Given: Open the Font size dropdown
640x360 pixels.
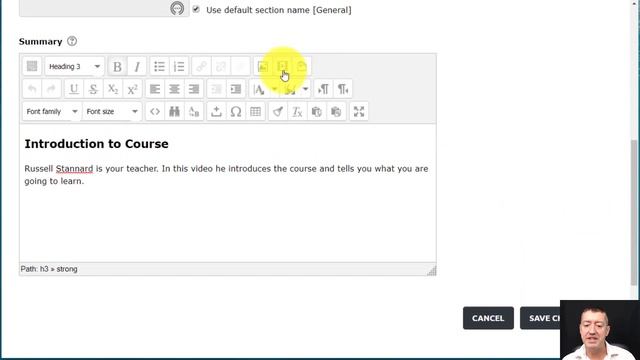Looking at the screenshot, I should (x=112, y=111).
